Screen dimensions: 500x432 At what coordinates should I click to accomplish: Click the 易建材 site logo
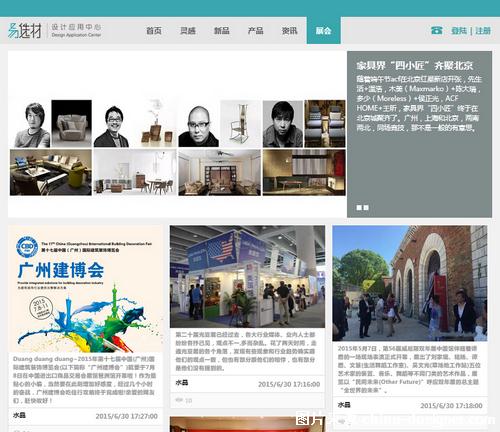(25, 31)
